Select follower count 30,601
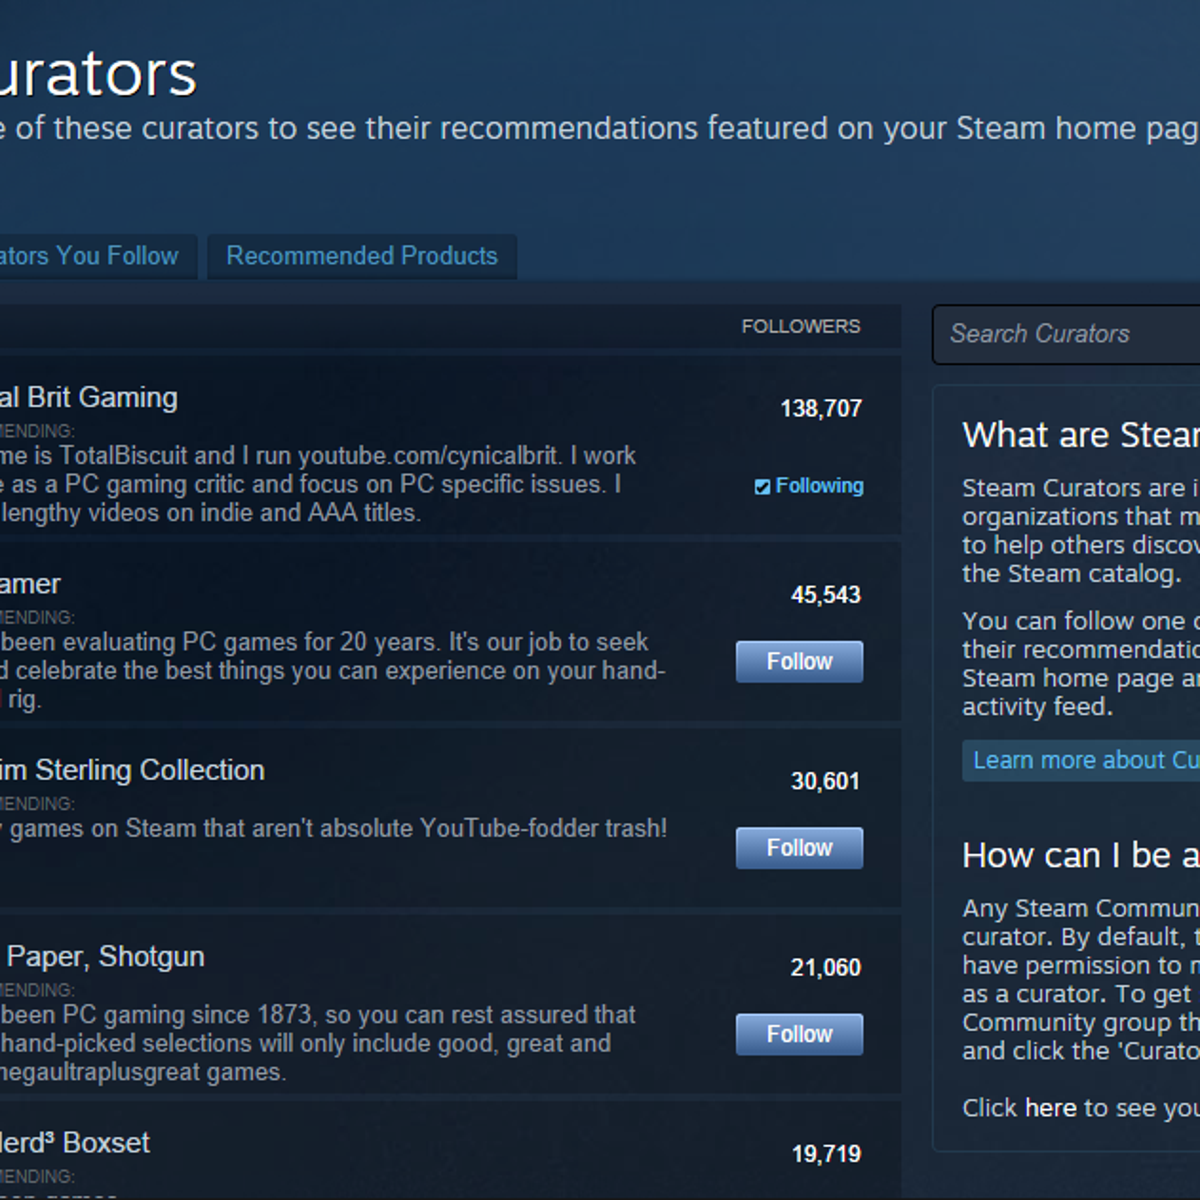1200x1200 pixels. 825,781
